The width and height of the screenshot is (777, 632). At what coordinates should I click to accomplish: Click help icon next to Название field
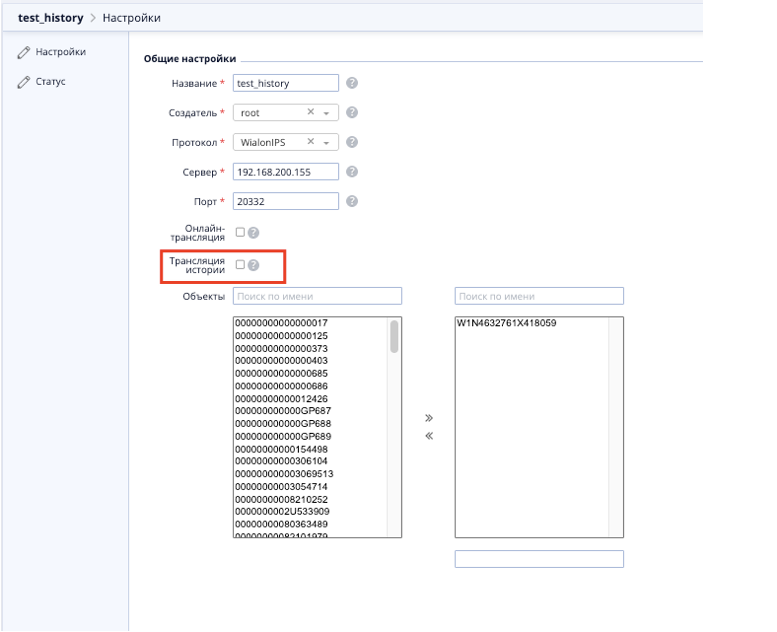pyautogui.click(x=352, y=83)
